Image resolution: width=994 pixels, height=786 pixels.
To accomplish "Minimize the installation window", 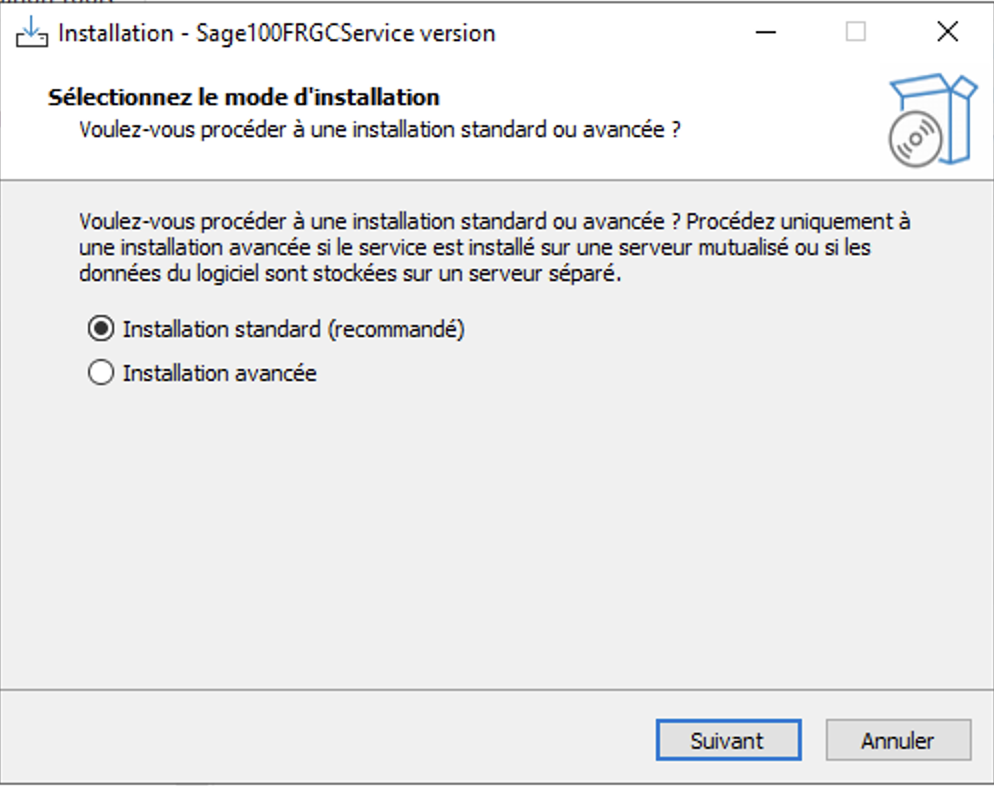I will (766, 32).
